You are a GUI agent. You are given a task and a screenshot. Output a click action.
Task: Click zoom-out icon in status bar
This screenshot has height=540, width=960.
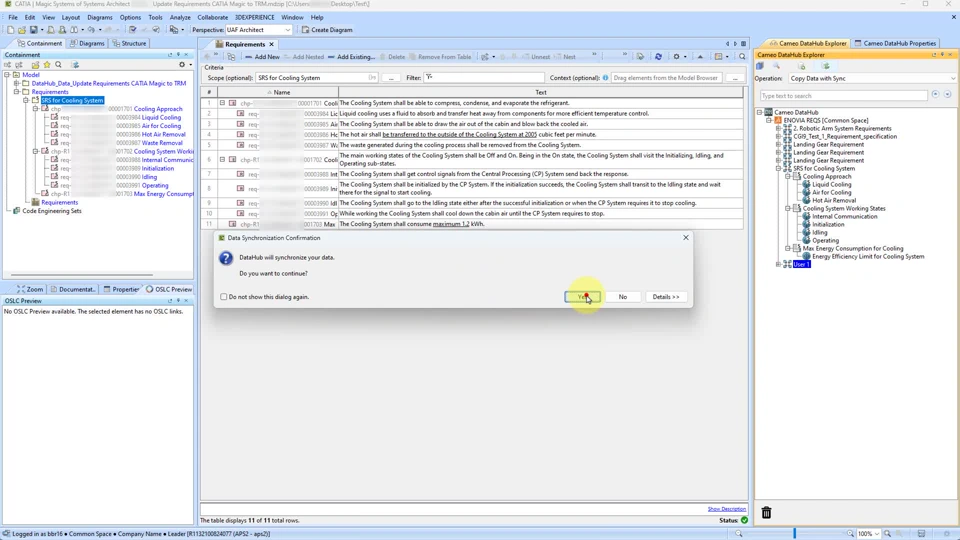click(738, 534)
